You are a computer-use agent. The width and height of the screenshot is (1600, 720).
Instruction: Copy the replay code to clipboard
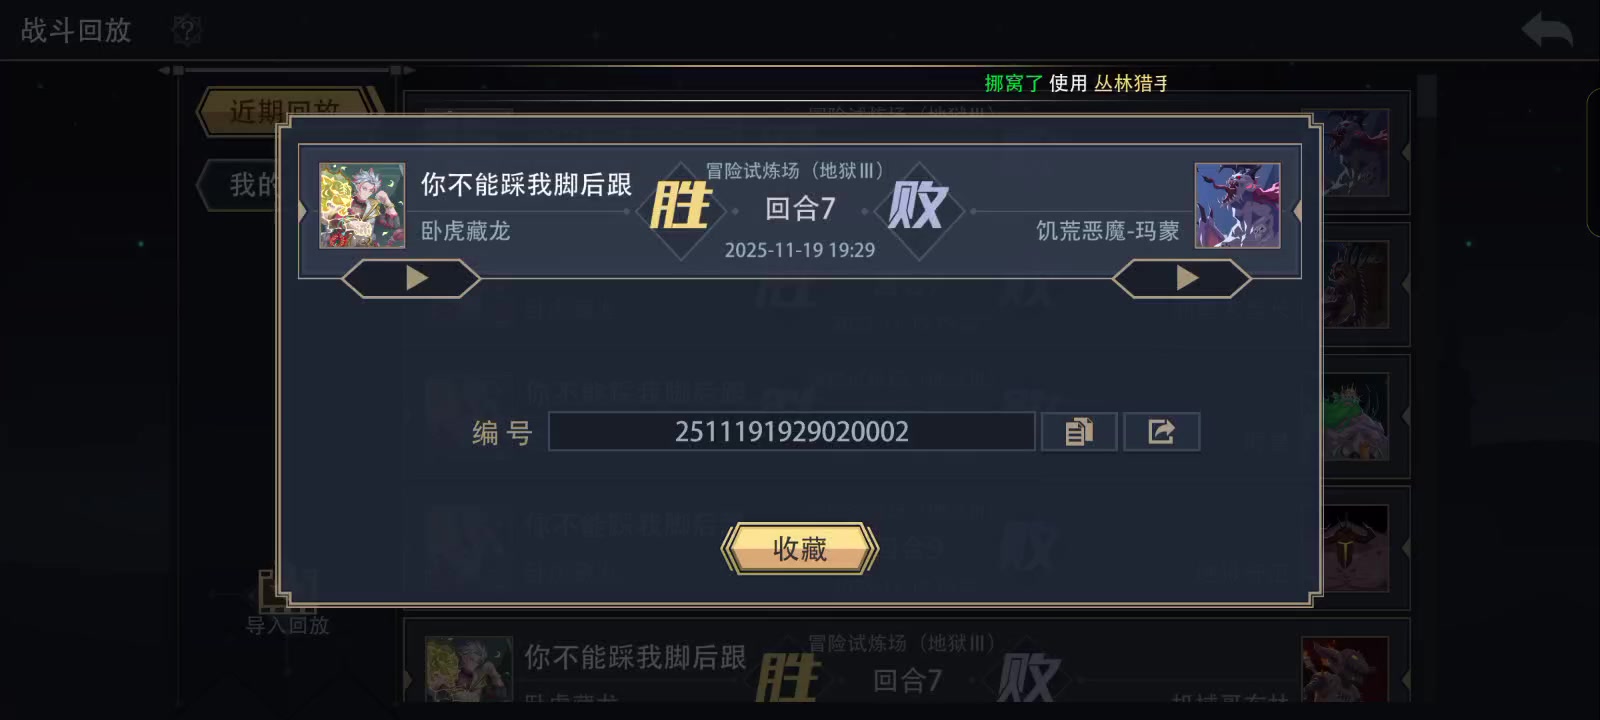[1079, 432]
